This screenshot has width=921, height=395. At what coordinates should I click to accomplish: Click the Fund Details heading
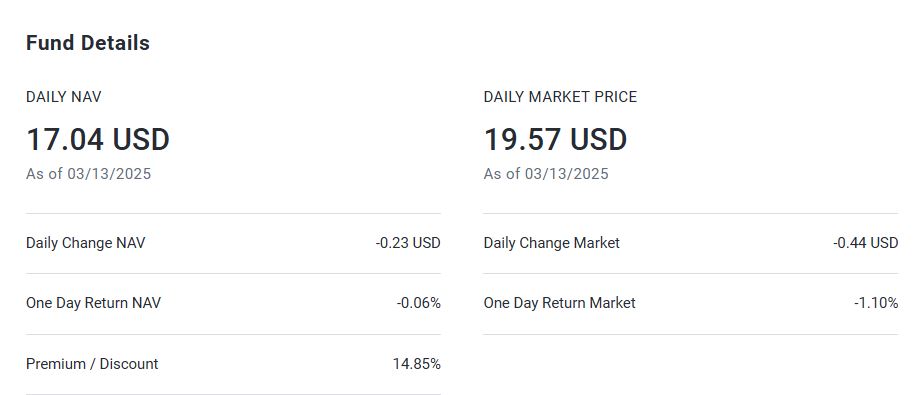[x=88, y=43]
